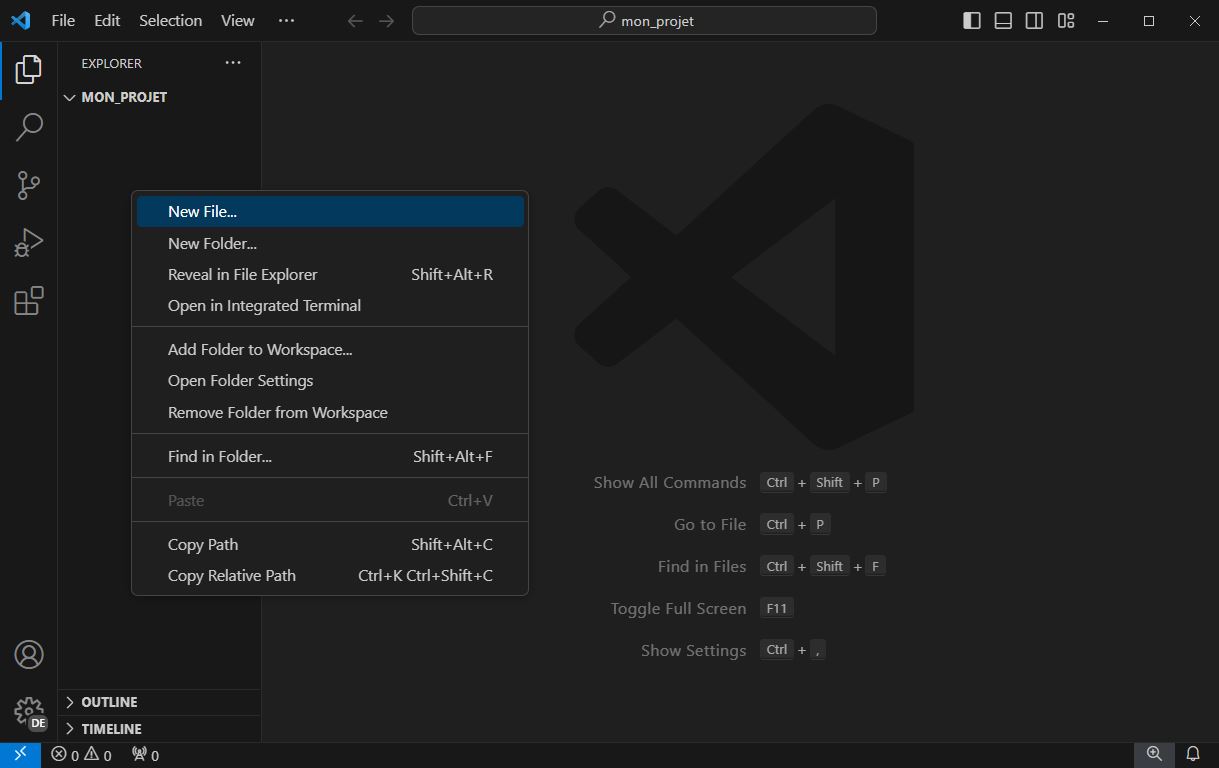
Task: Toggle the bottom panel visibility
Action: 1003,21
